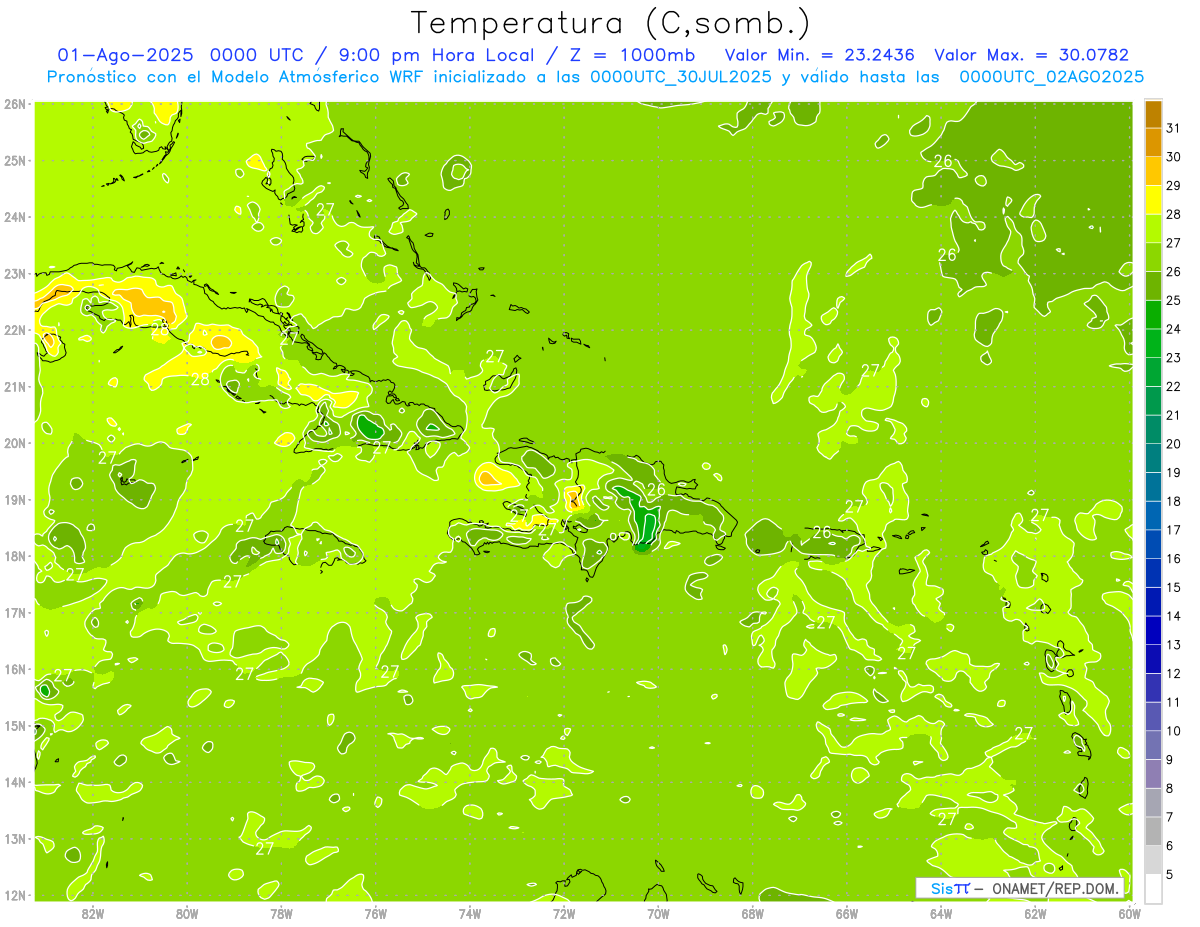Screen dimensions: 1200x927
Task: Click the 78W longitude axis label
Action: [281, 913]
